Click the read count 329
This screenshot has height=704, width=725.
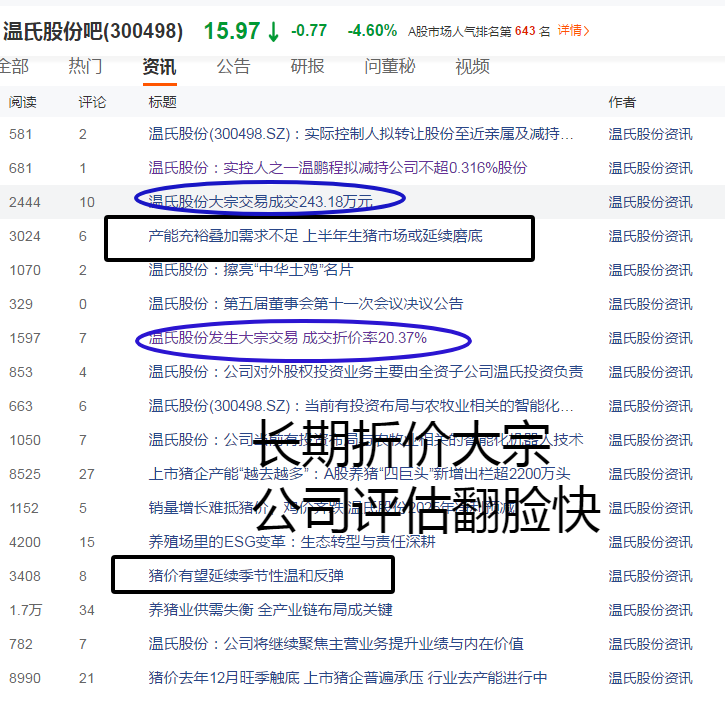[x=21, y=304]
